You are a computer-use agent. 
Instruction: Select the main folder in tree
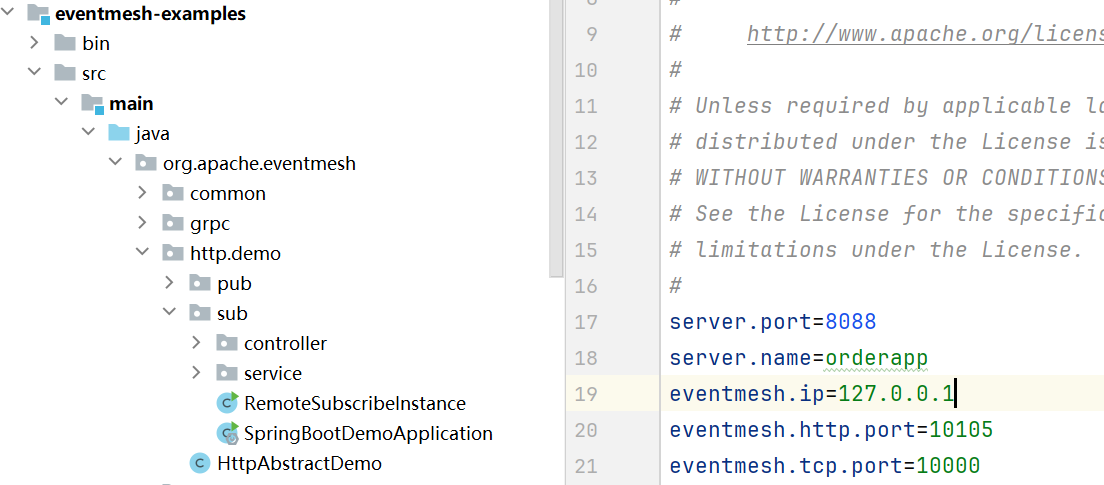(131, 103)
